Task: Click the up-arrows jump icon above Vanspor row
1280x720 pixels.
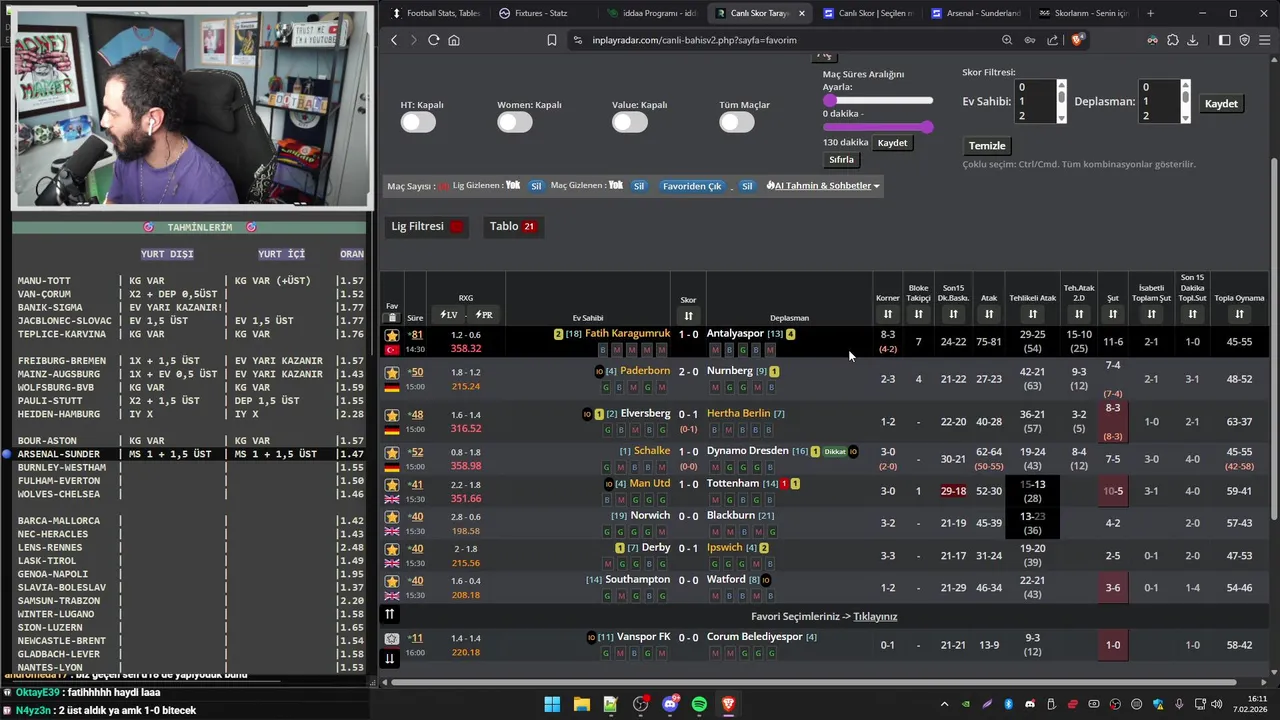Action: pos(390,614)
